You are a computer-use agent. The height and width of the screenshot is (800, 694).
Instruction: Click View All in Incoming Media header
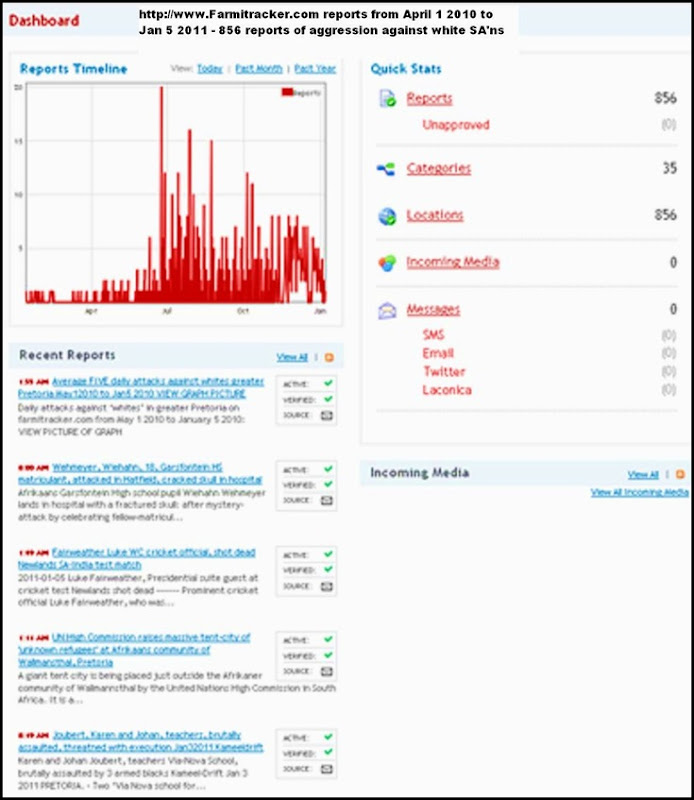click(x=643, y=474)
